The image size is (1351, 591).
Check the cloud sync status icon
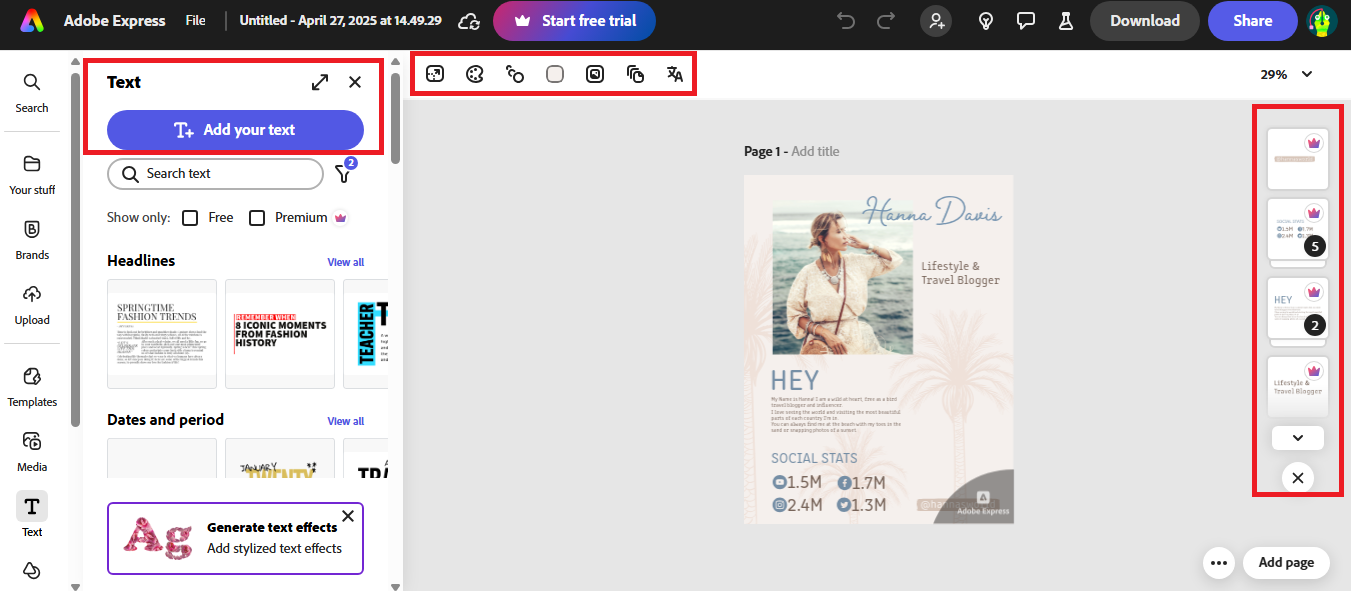click(468, 20)
